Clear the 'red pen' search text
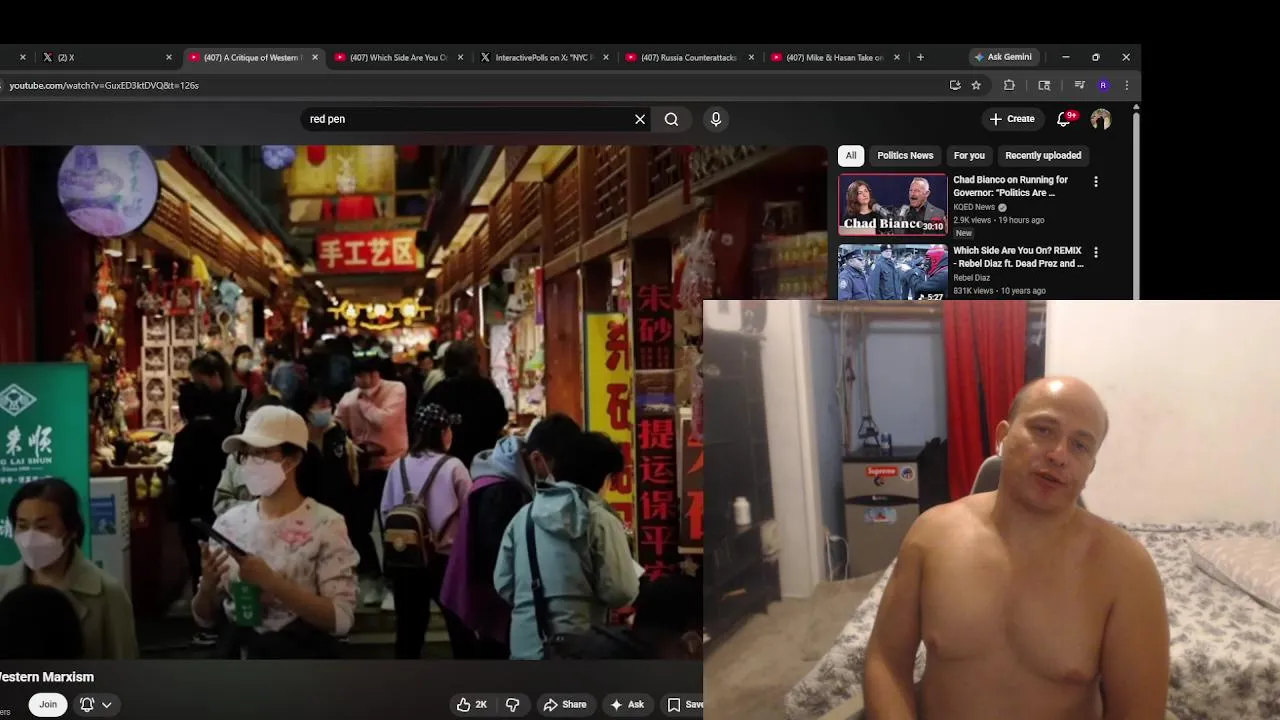Image resolution: width=1280 pixels, height=720 pixels. (x=640, y=119)
